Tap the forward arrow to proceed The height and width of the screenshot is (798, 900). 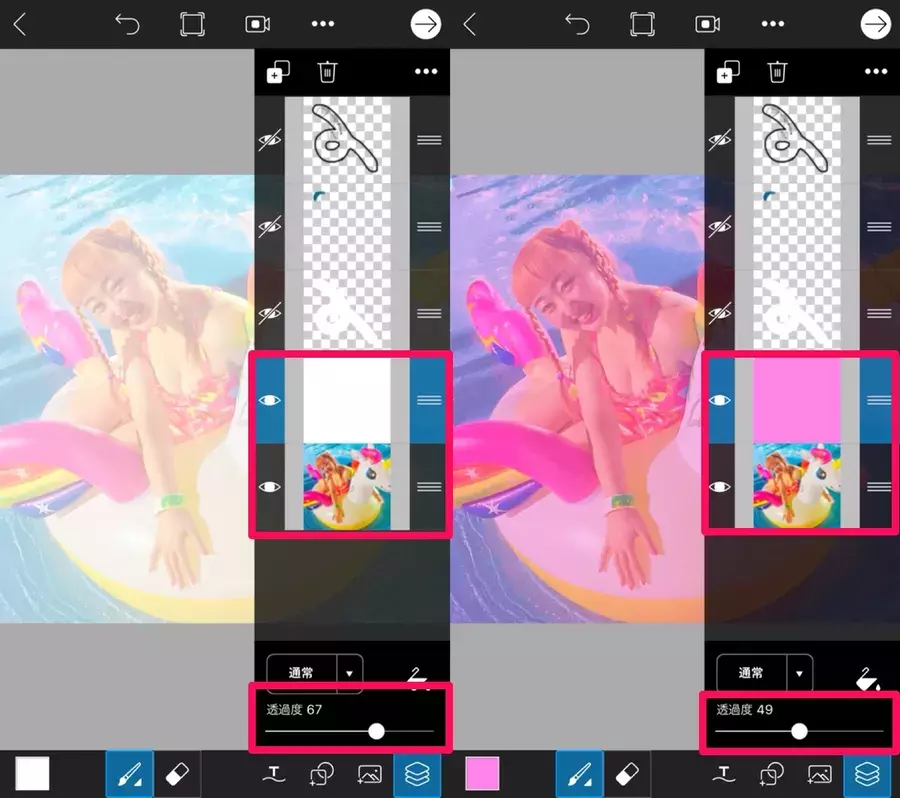425,23
